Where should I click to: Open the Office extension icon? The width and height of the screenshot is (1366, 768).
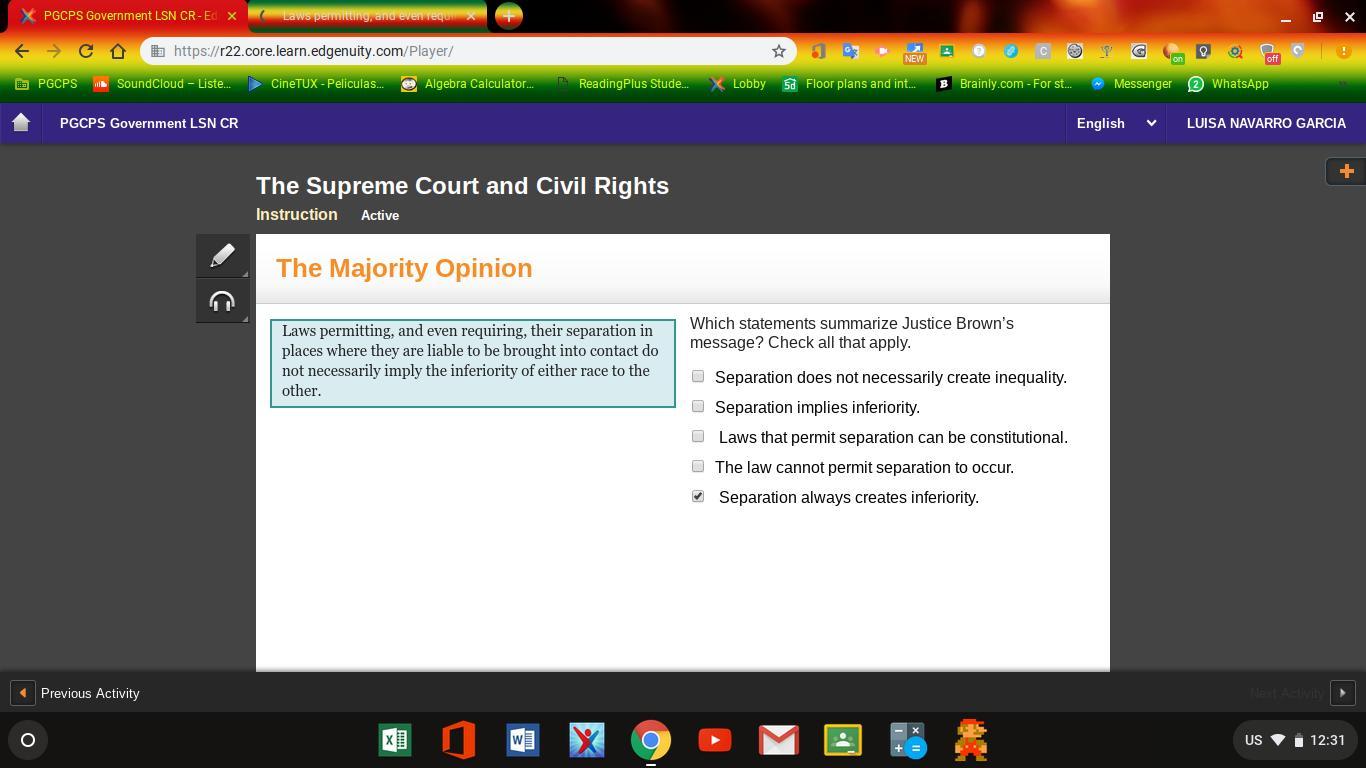pos(818,51)
